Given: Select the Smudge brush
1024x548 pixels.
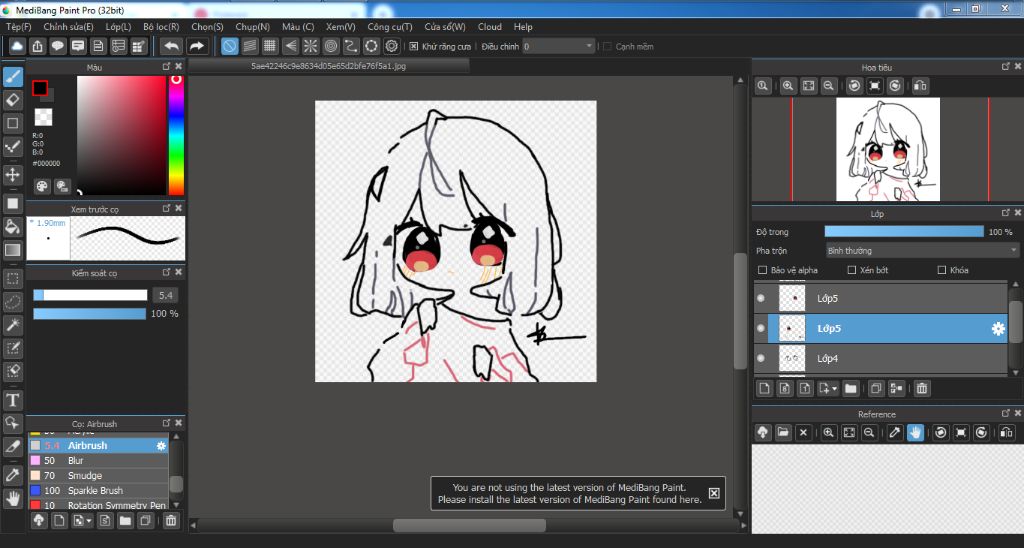Looking at the screenshot, I should [99, 475].
